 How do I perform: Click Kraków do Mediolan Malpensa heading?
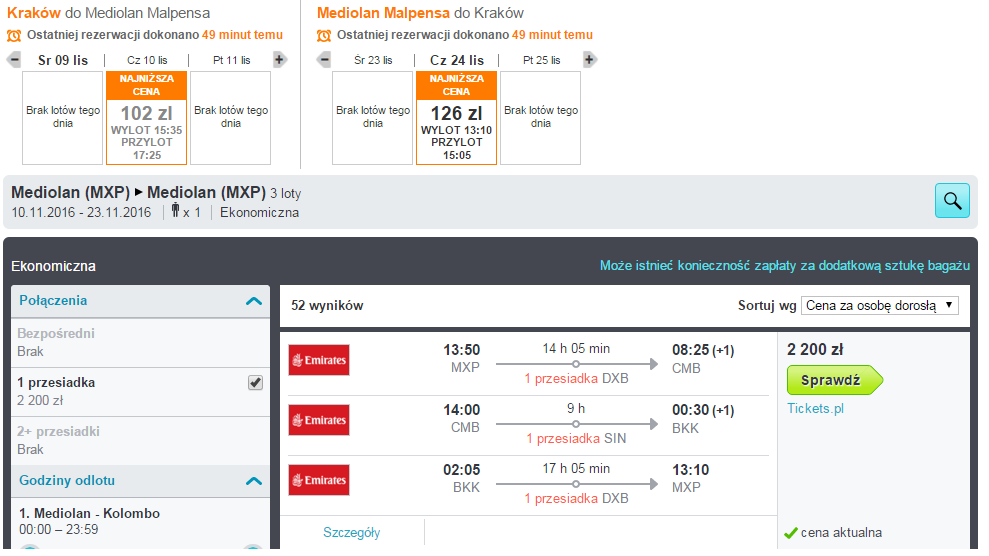[x=108, y=13]
